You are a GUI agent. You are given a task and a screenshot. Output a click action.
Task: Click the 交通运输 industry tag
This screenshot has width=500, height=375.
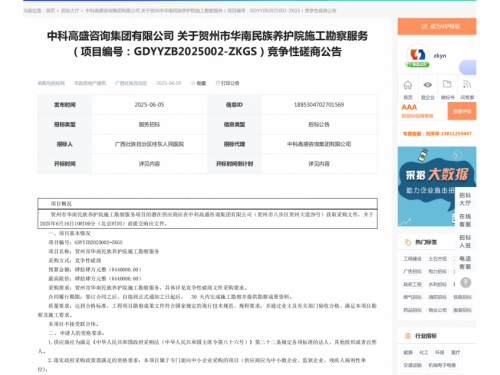click(412, 365)
